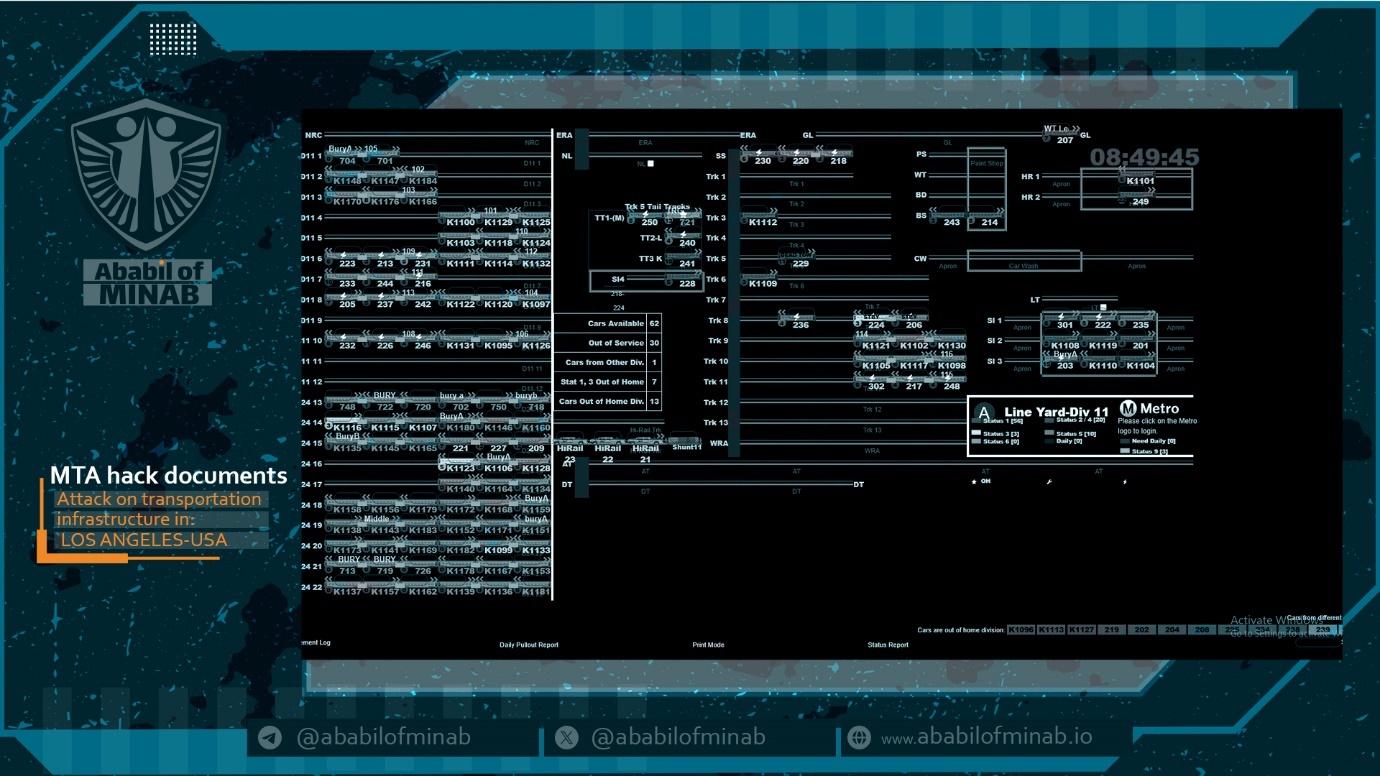Click the wrench legend icon
The height and width of the screenshot is (776, 1380).
click(1049, 481)
